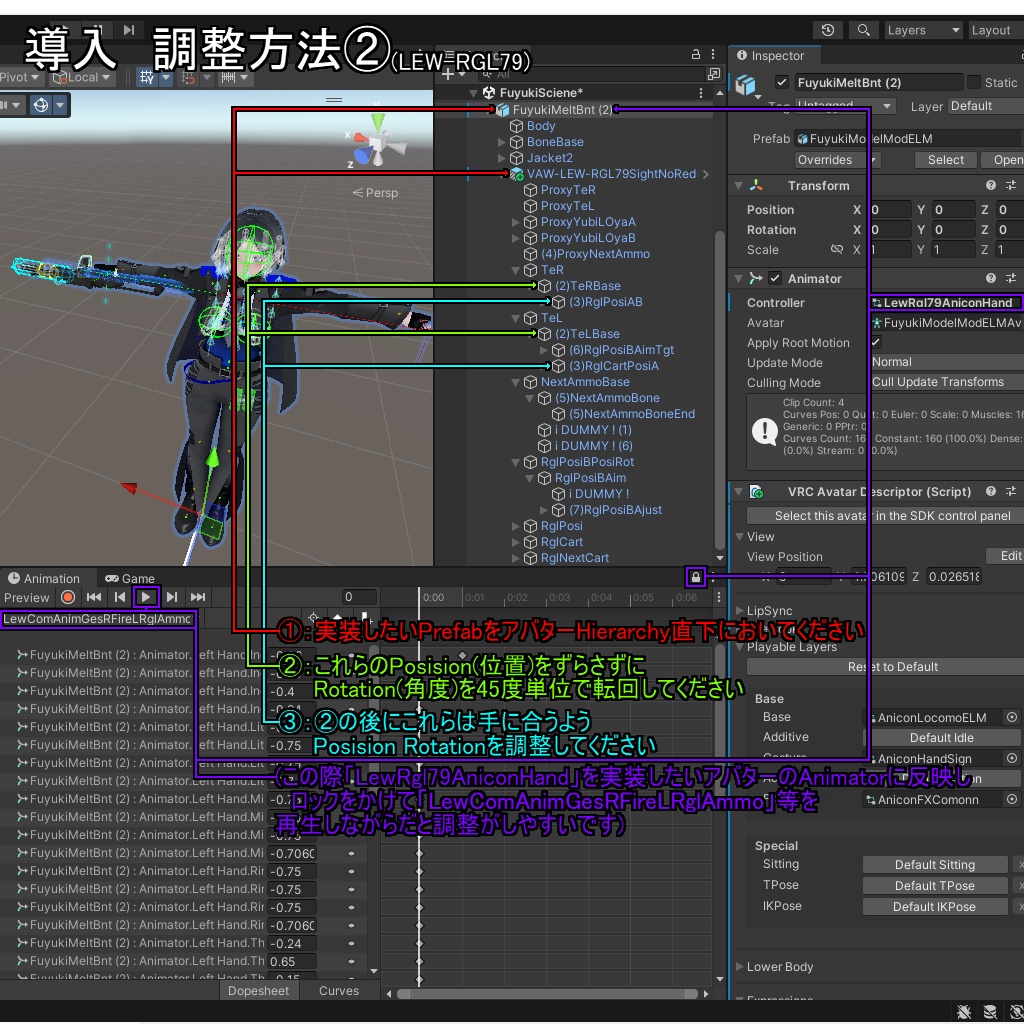The width and height of the screenshot is (1024, 1024).
Task: Select the Inspector tab
Action: [x=771, y=56]
